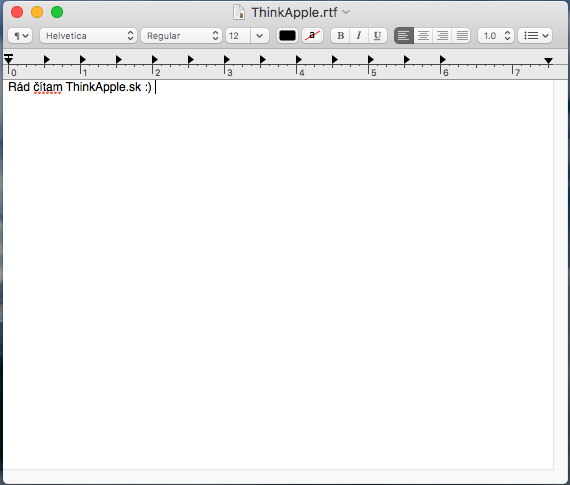Justify the text

(462, 36)
